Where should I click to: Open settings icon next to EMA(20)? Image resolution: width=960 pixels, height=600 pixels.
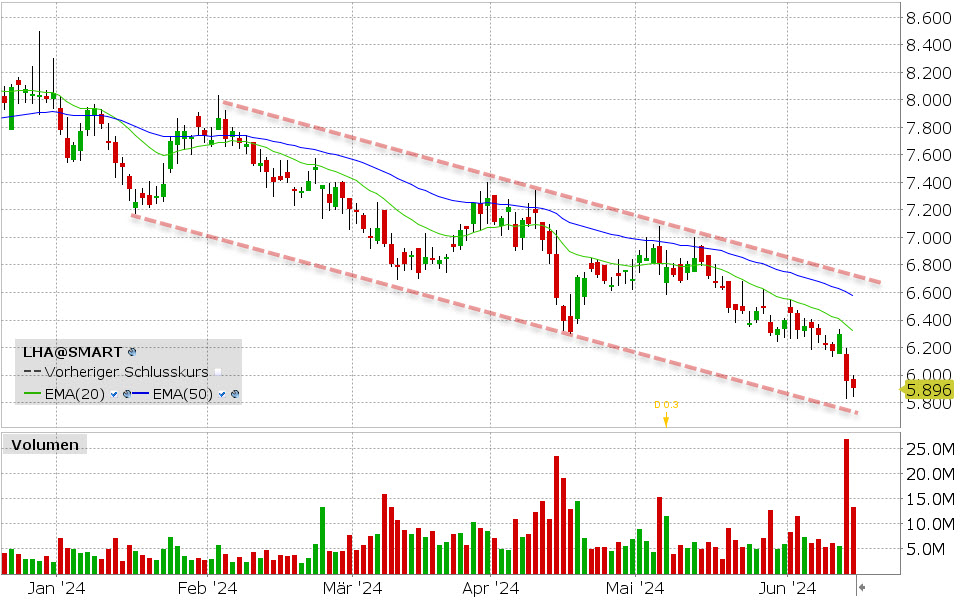(127, 394)
